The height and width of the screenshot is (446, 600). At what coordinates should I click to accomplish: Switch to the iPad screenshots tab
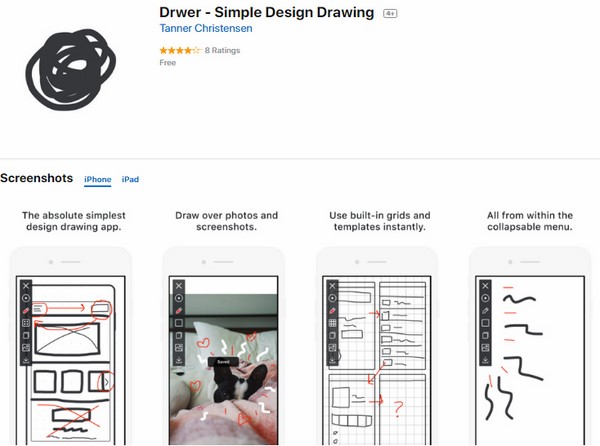coord(130,179)
